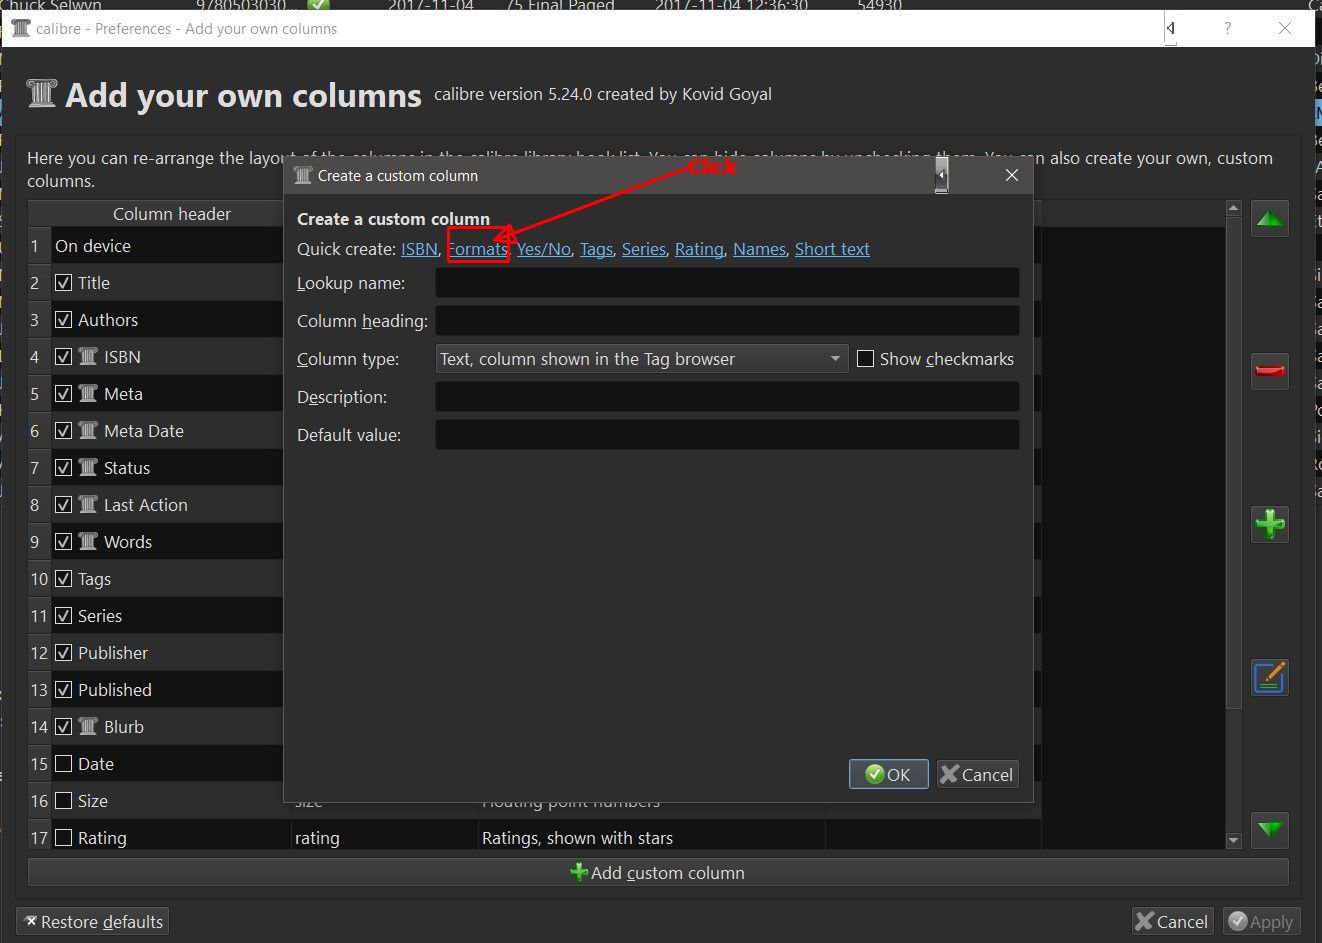Click the Column header table heading
Screen dimensions: 1322x943
[171, 214]
